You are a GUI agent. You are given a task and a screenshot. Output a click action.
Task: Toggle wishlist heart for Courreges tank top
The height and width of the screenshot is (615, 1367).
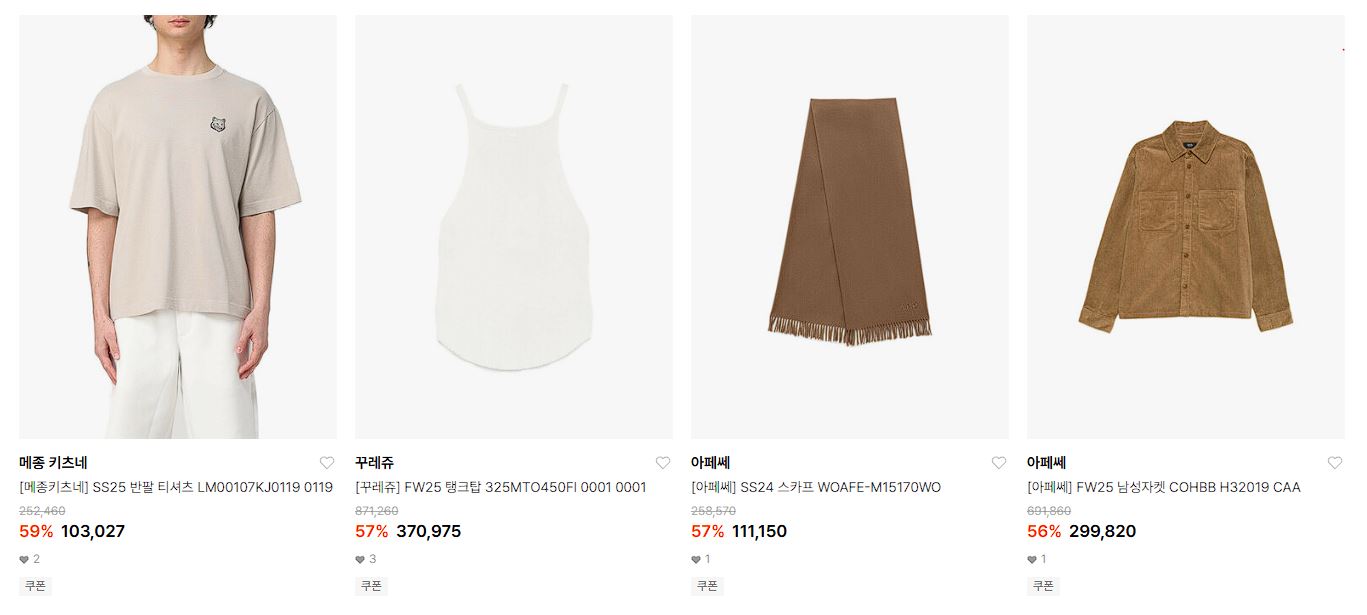click(x=663, y=463)
